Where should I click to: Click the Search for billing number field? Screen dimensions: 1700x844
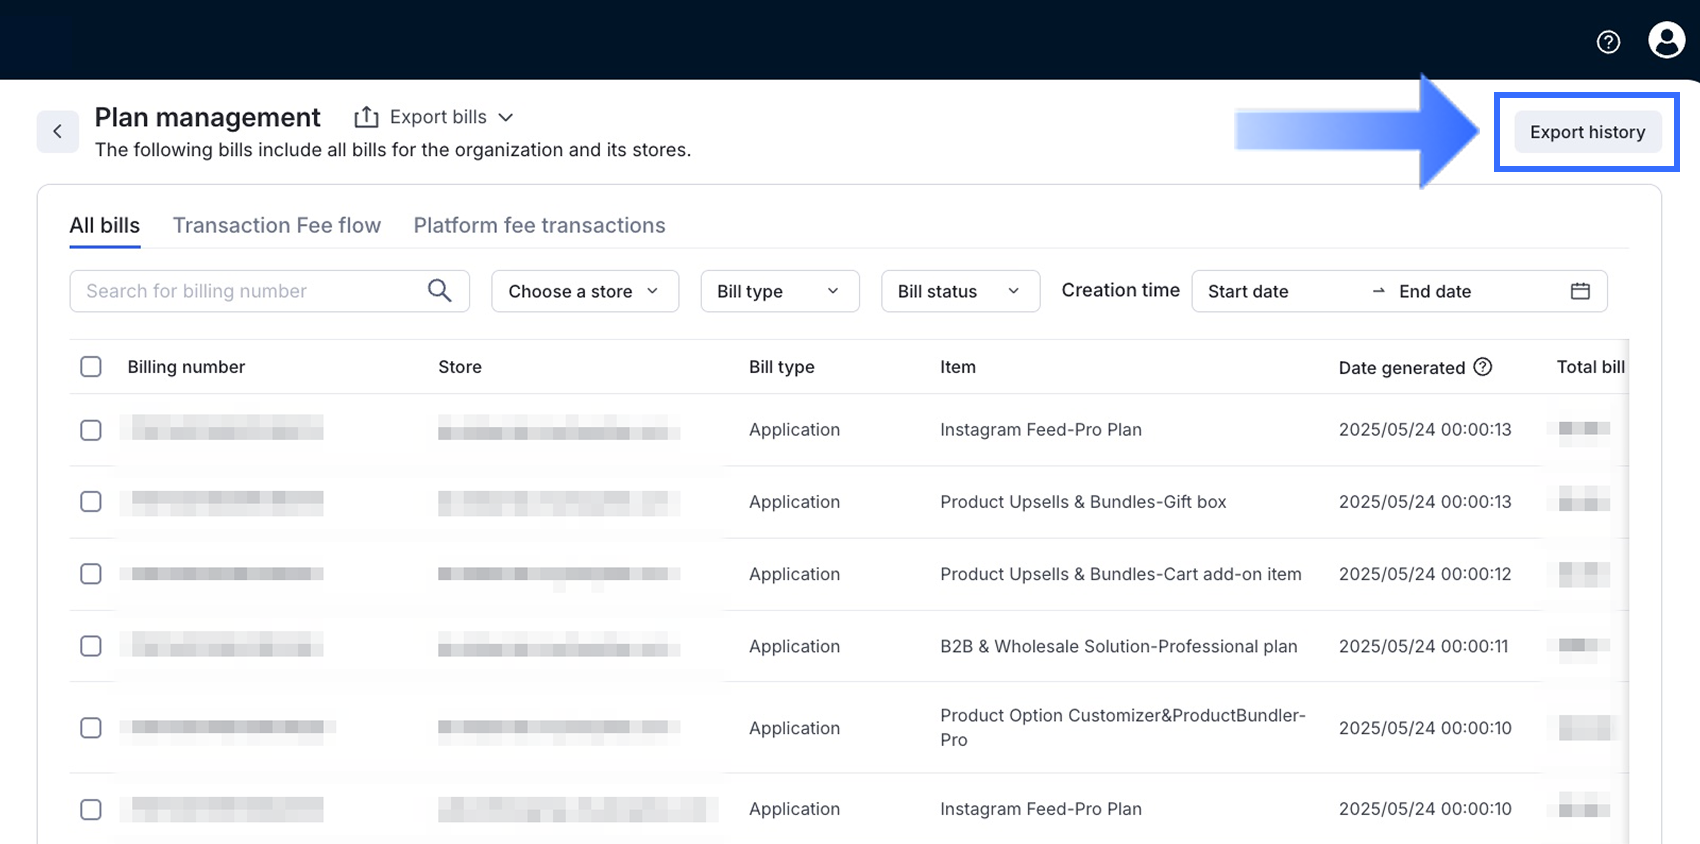tap(250, 291)
